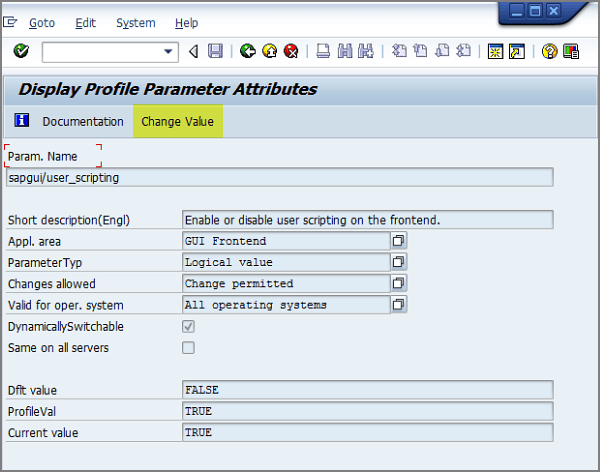
Task: Click the First Page icon
Action: (399, 51)
